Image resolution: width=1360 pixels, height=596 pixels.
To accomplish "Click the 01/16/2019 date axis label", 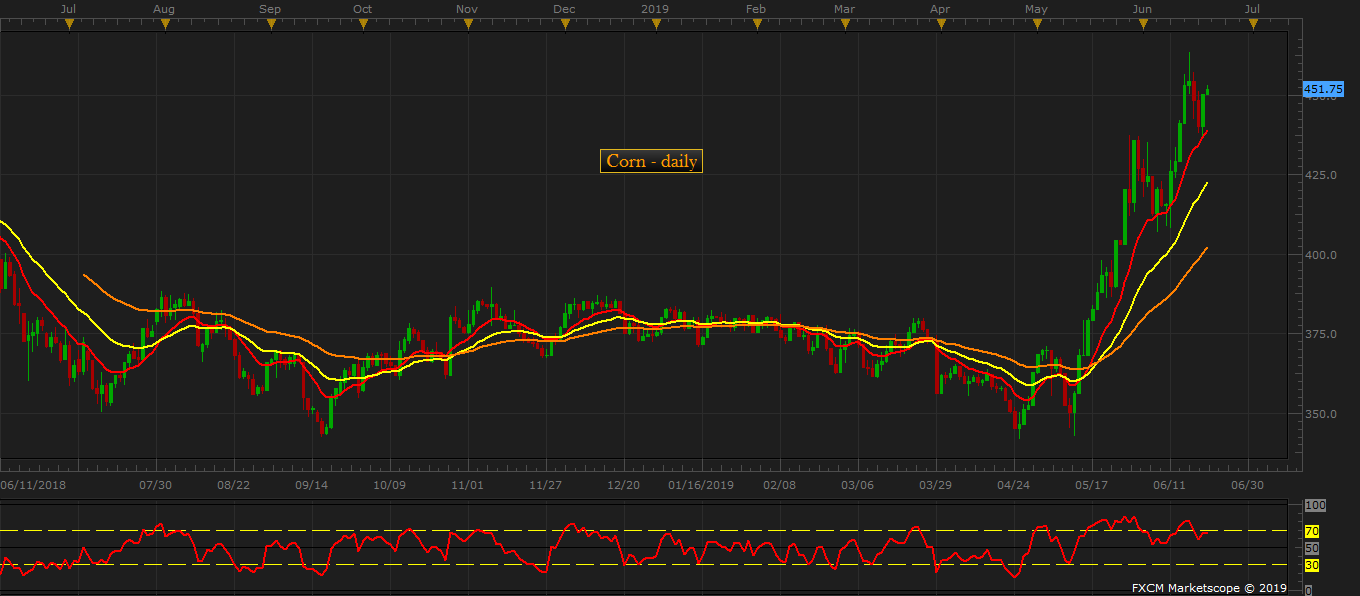I will coord(701,485).
